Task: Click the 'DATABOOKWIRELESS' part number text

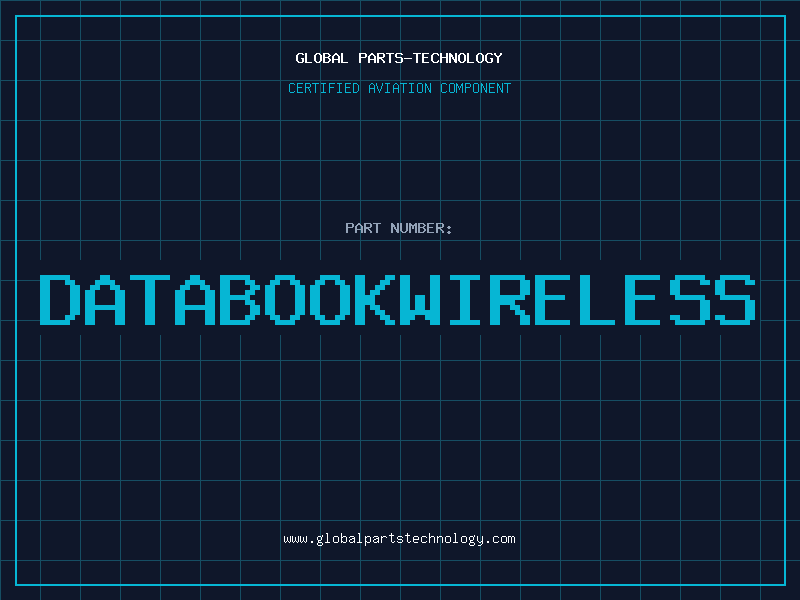Action: (397, 300)
